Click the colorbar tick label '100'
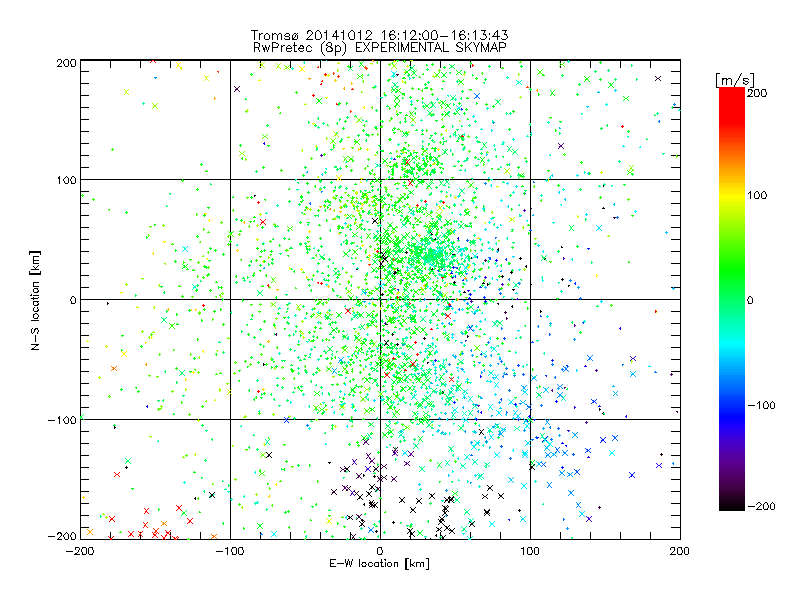Screen dimensions: 800x600 point(757,195)
